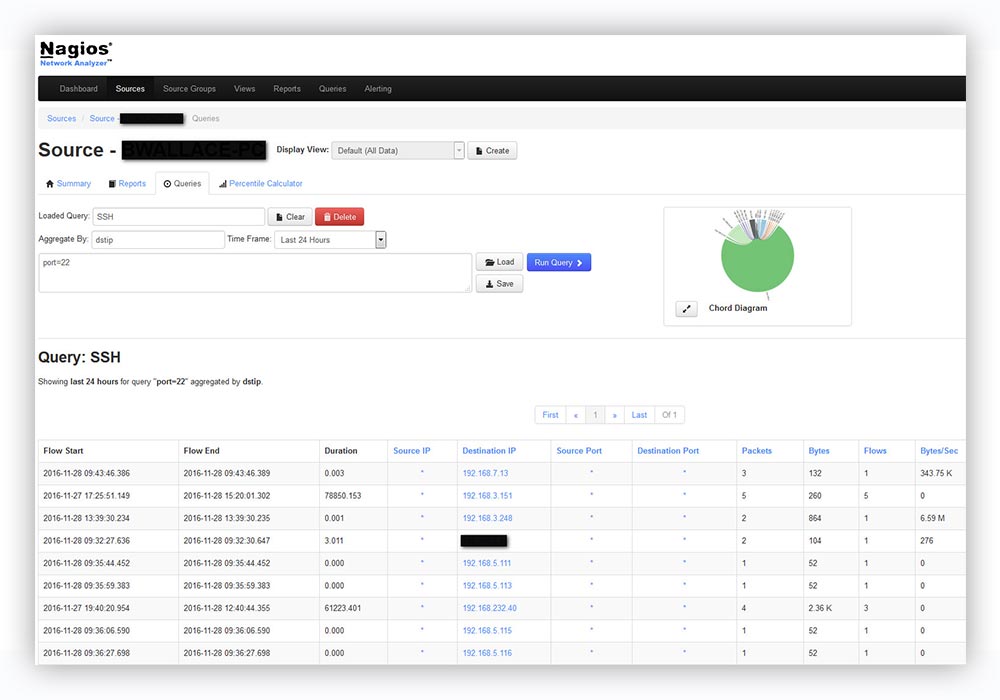Viewport: 1000px width, 700px height.
Task: Click the Sources breadcrumb link
Action: point(61,119)
